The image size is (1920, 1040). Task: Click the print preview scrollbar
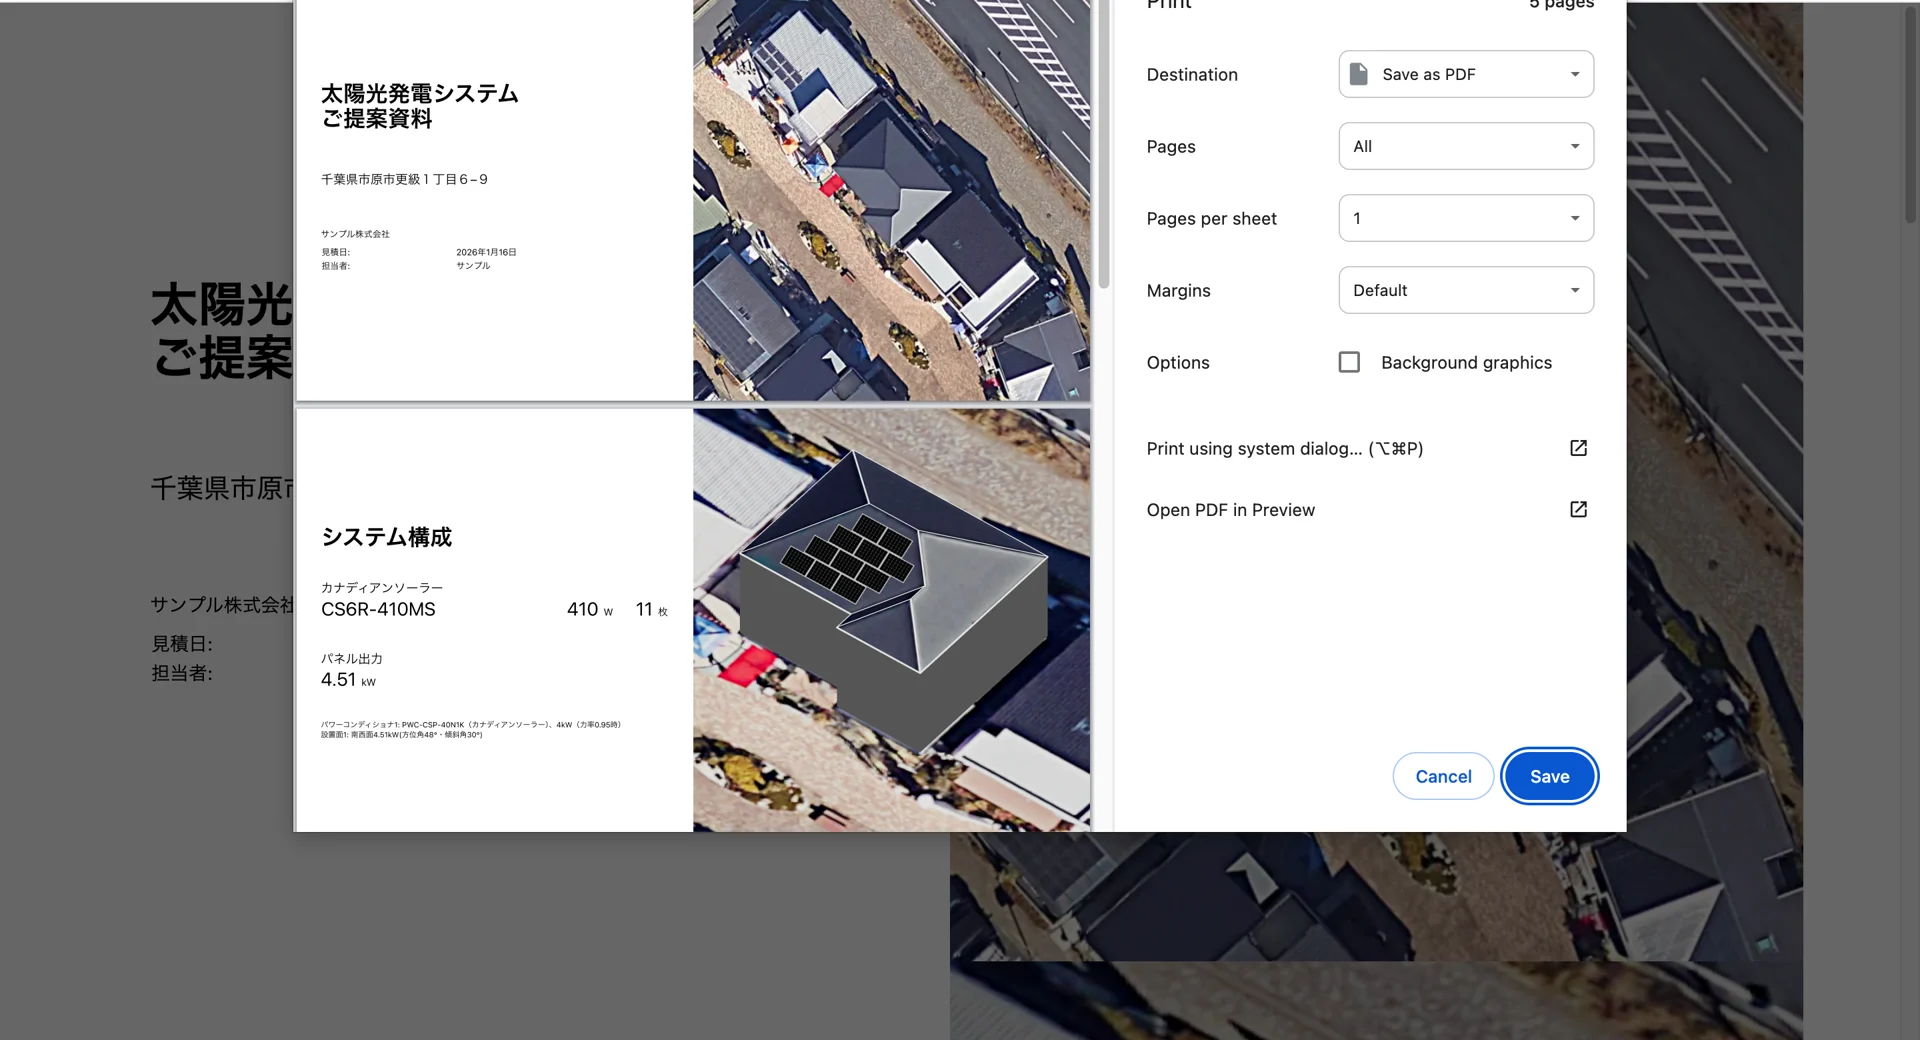(1104, 145)
